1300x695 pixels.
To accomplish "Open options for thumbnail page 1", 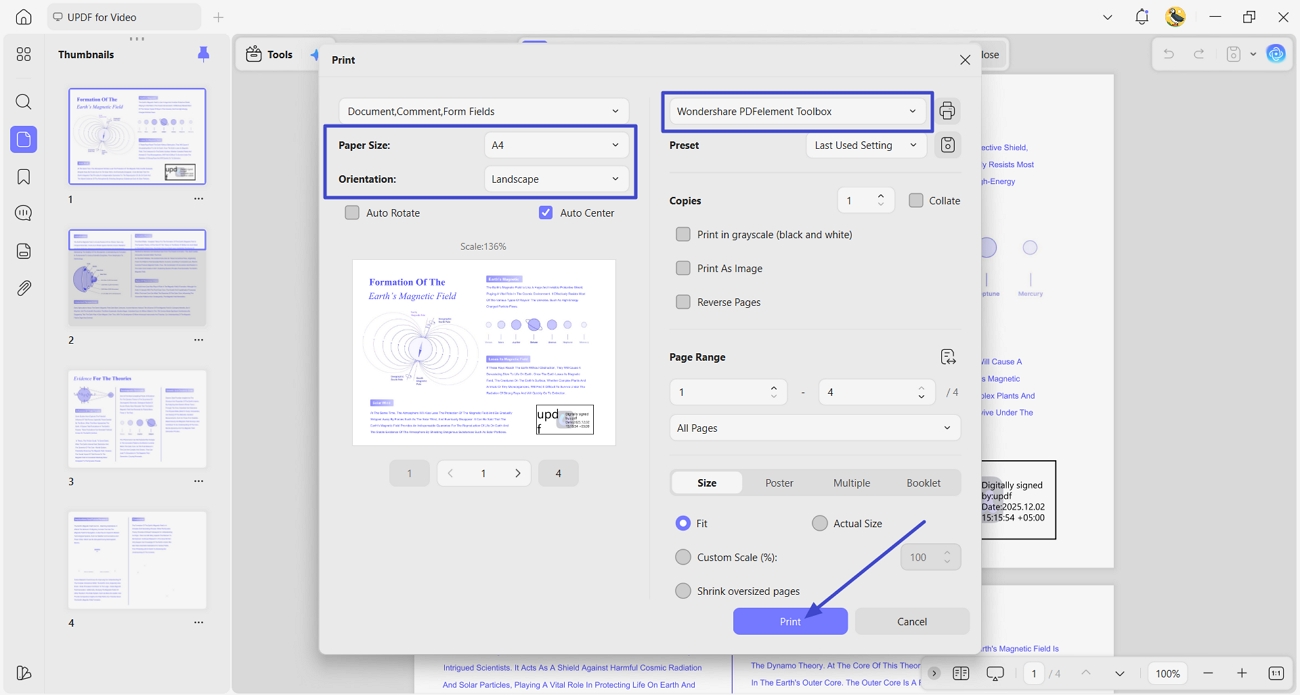I will pyautogui.click(x=198, y=199).
